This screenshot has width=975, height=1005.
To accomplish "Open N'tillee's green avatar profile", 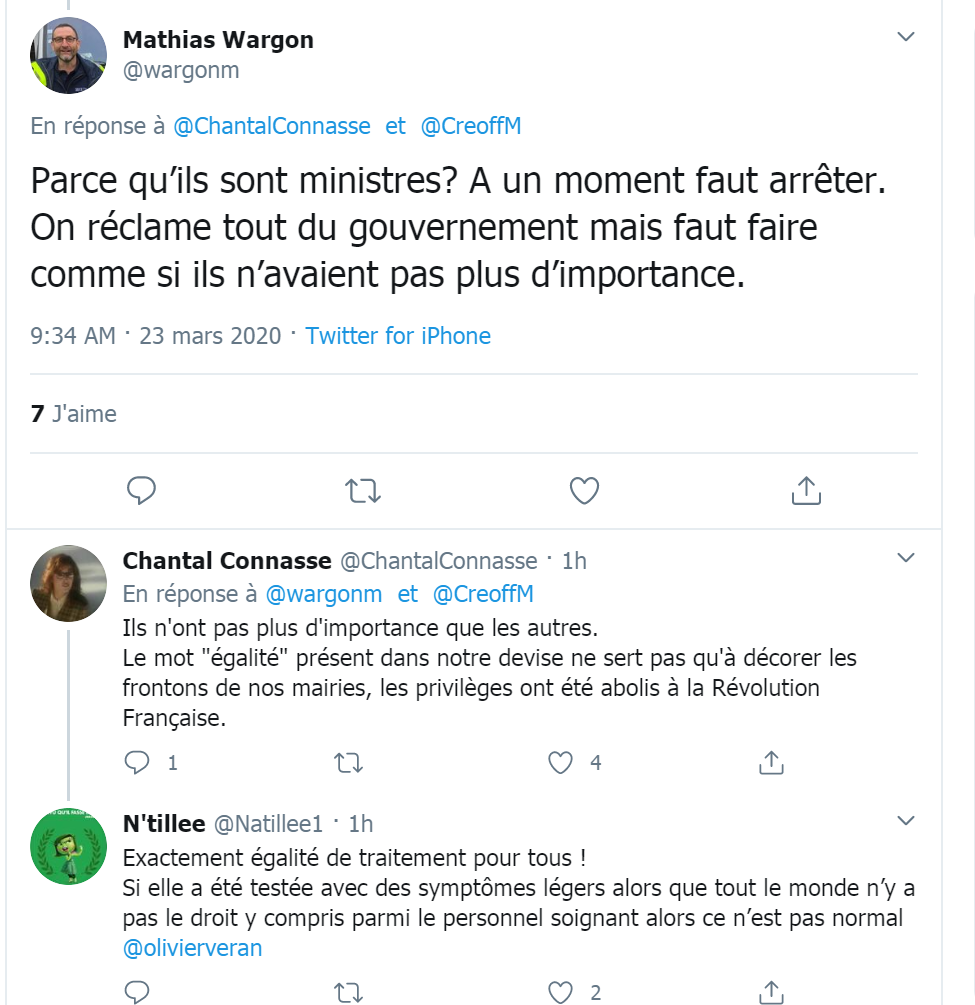I will [69, 846].
